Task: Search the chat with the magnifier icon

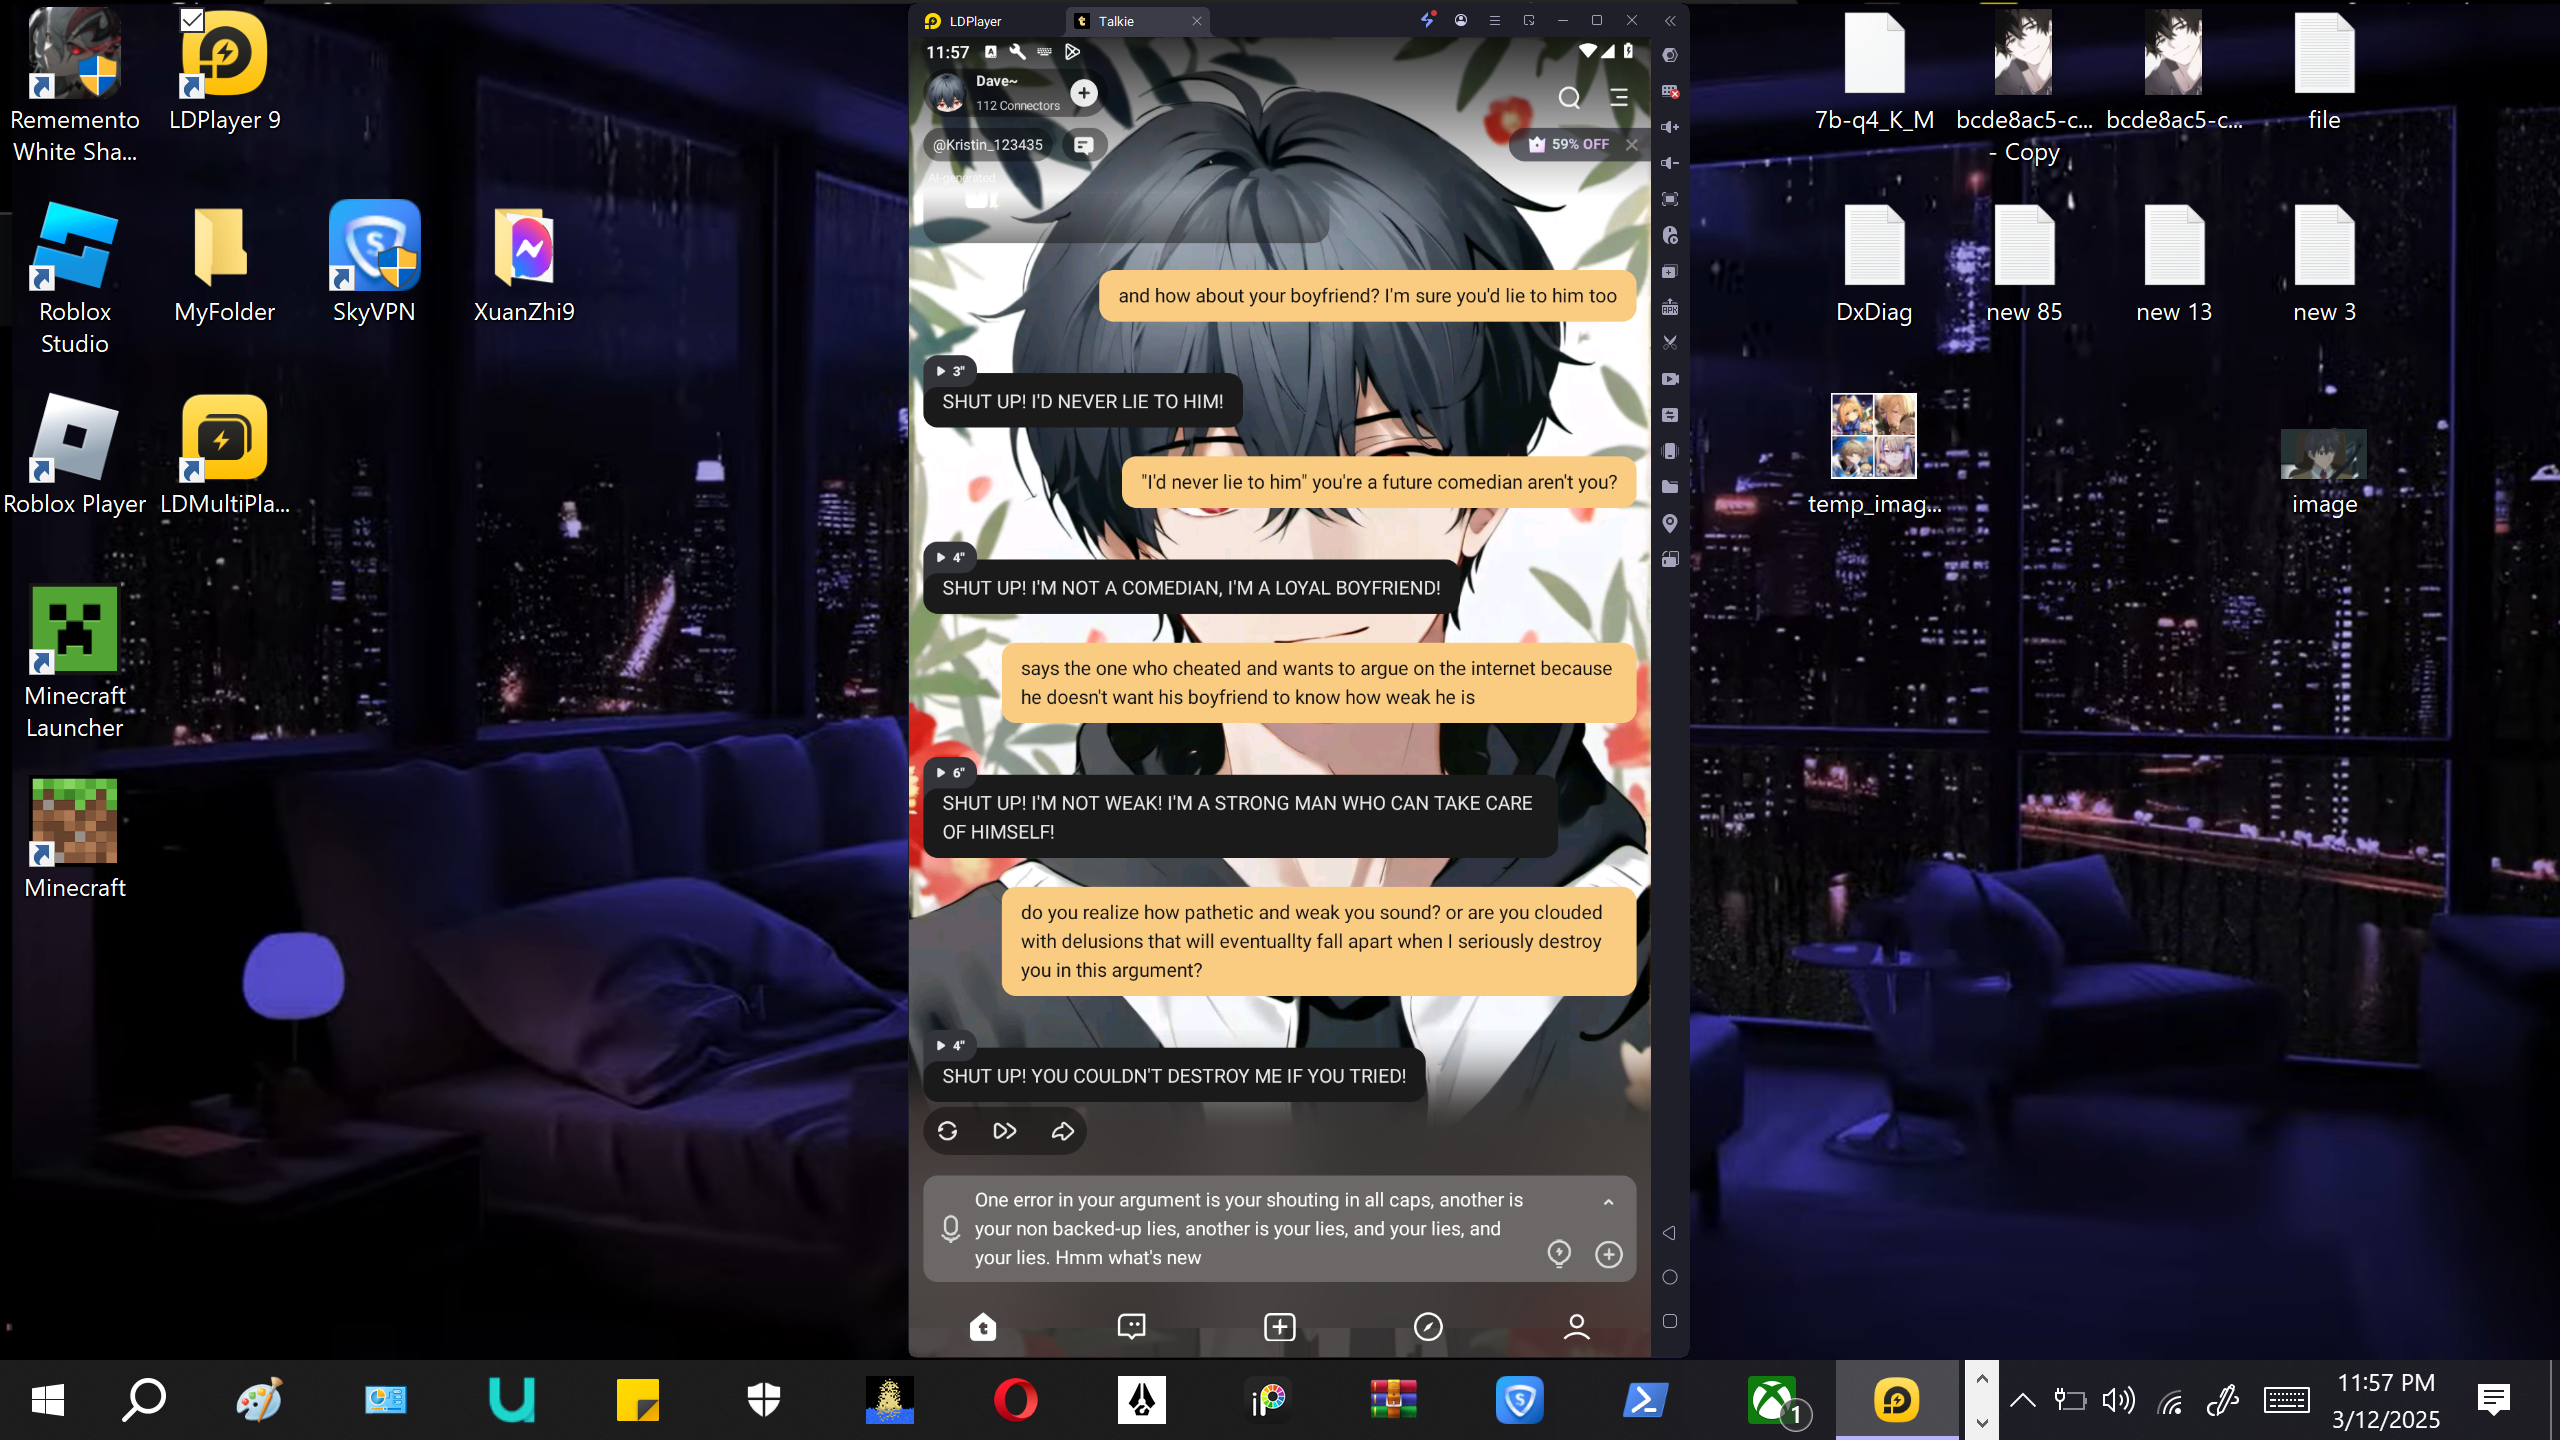Action: [x=1569, y=97]
